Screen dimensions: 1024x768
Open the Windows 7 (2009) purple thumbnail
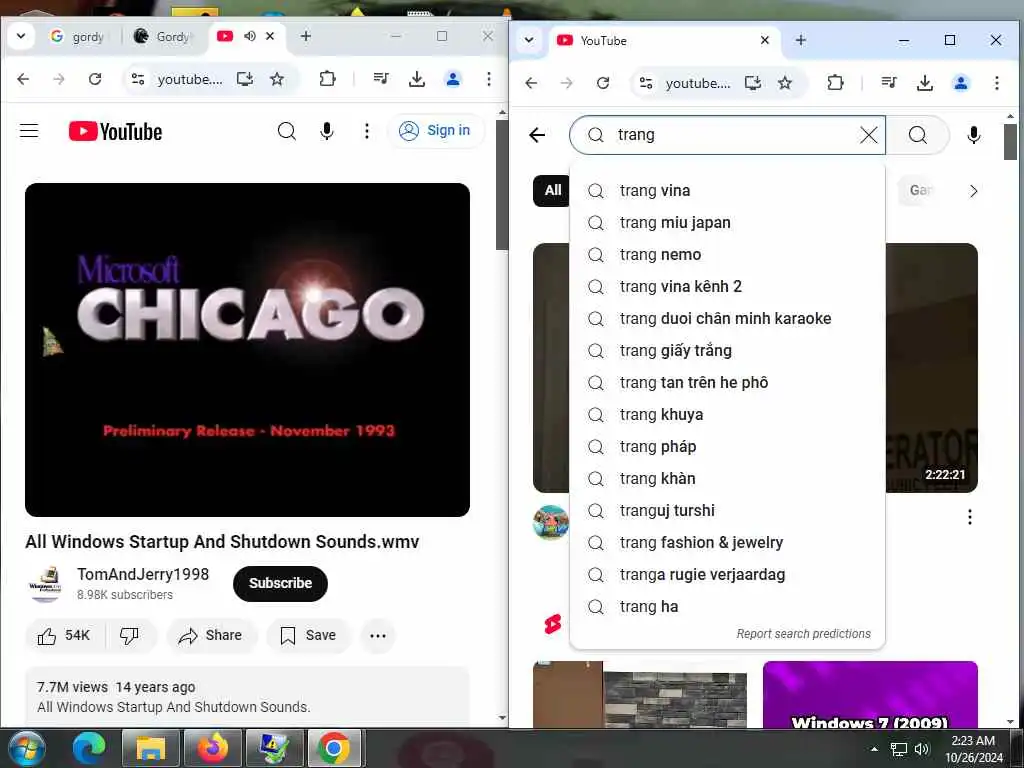click(x=870, y=694)
